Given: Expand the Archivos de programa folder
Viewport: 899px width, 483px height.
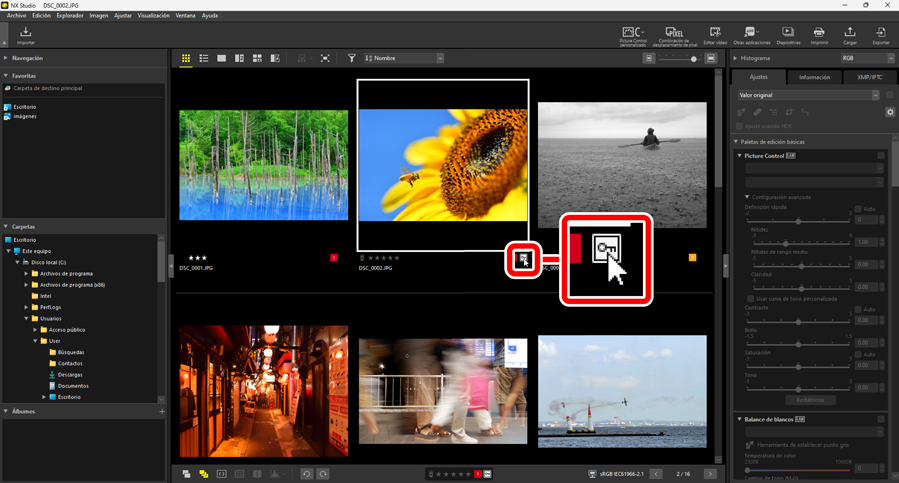Looking at the screenshot, I should coord(27,273).
